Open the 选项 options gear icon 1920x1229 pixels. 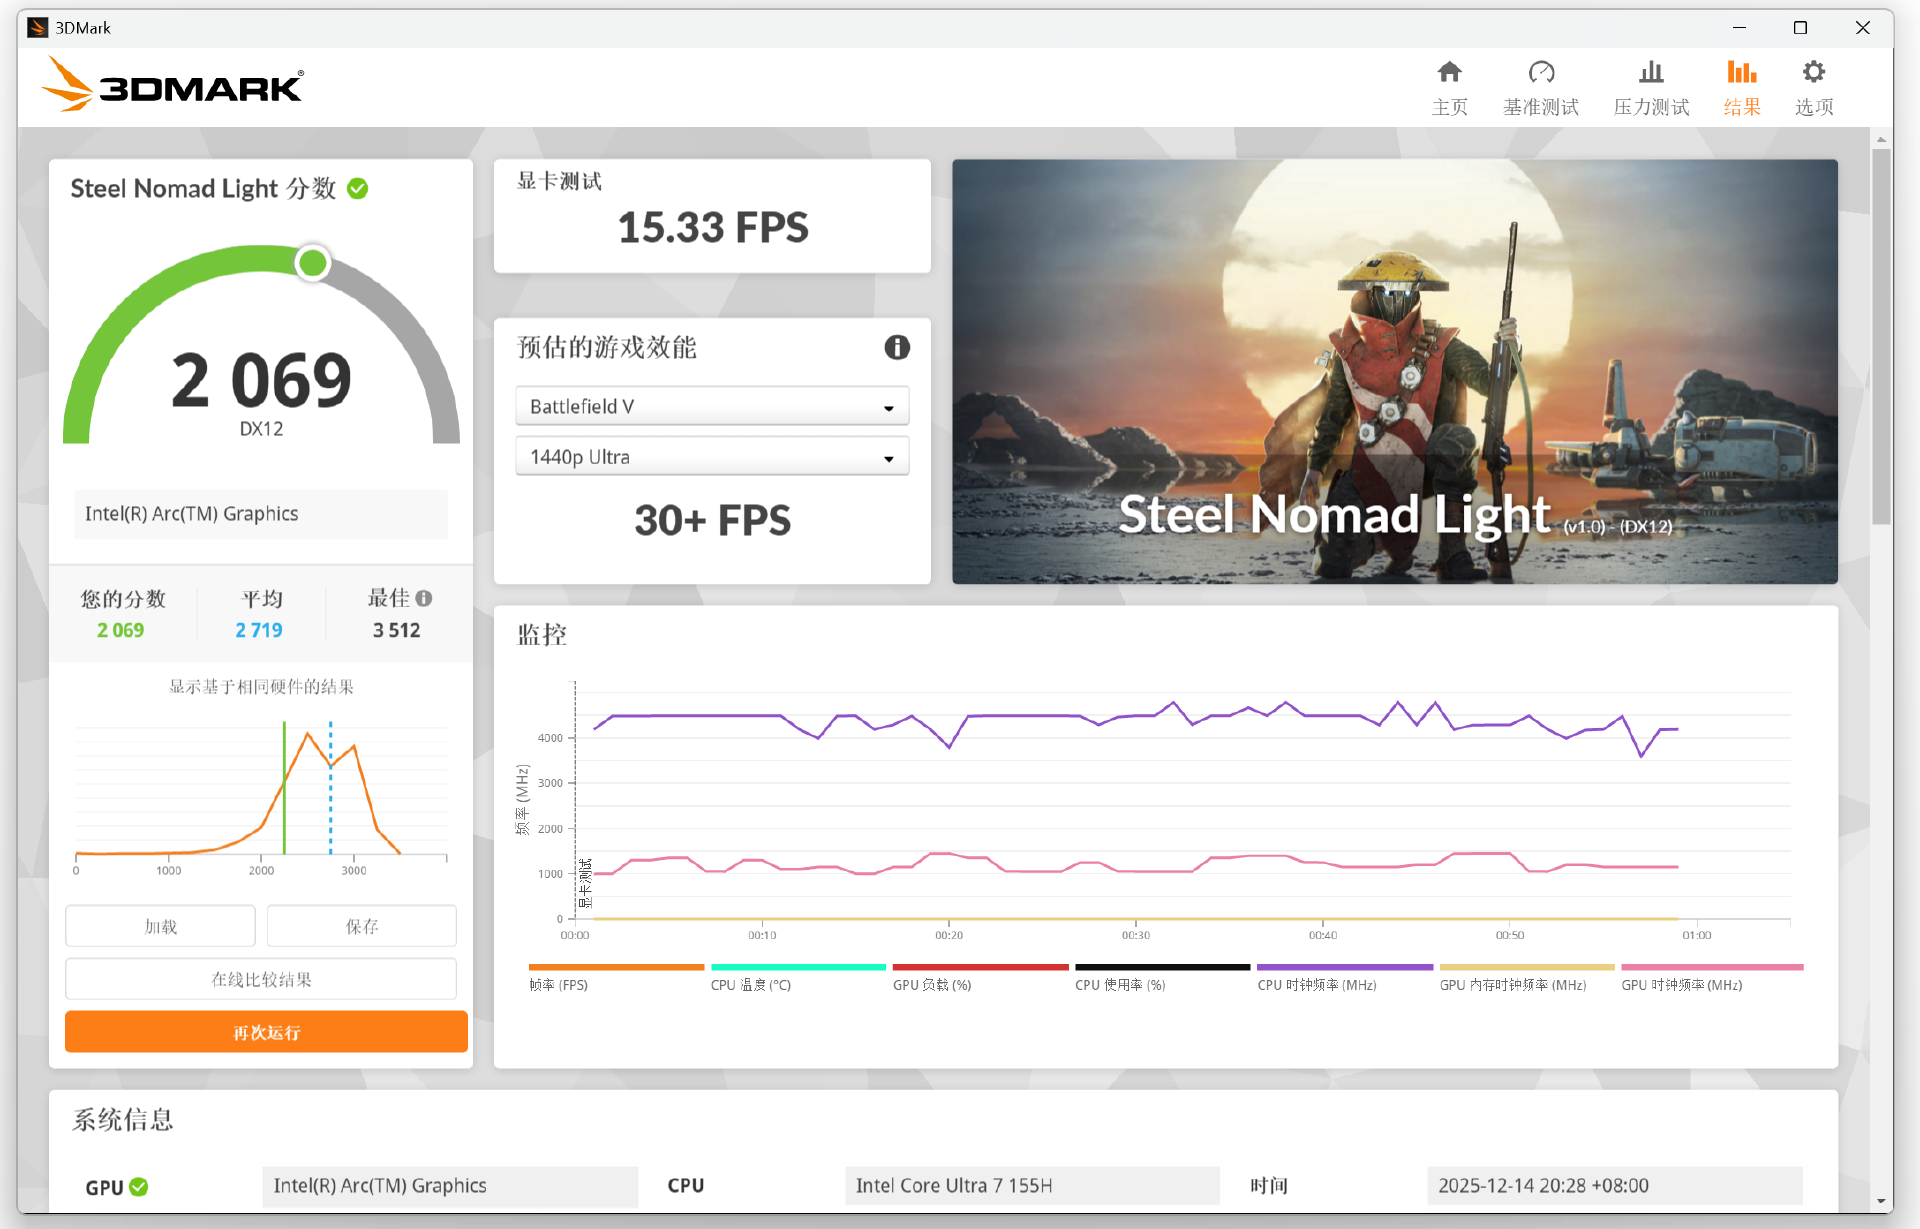click(x=1813, y=73)
